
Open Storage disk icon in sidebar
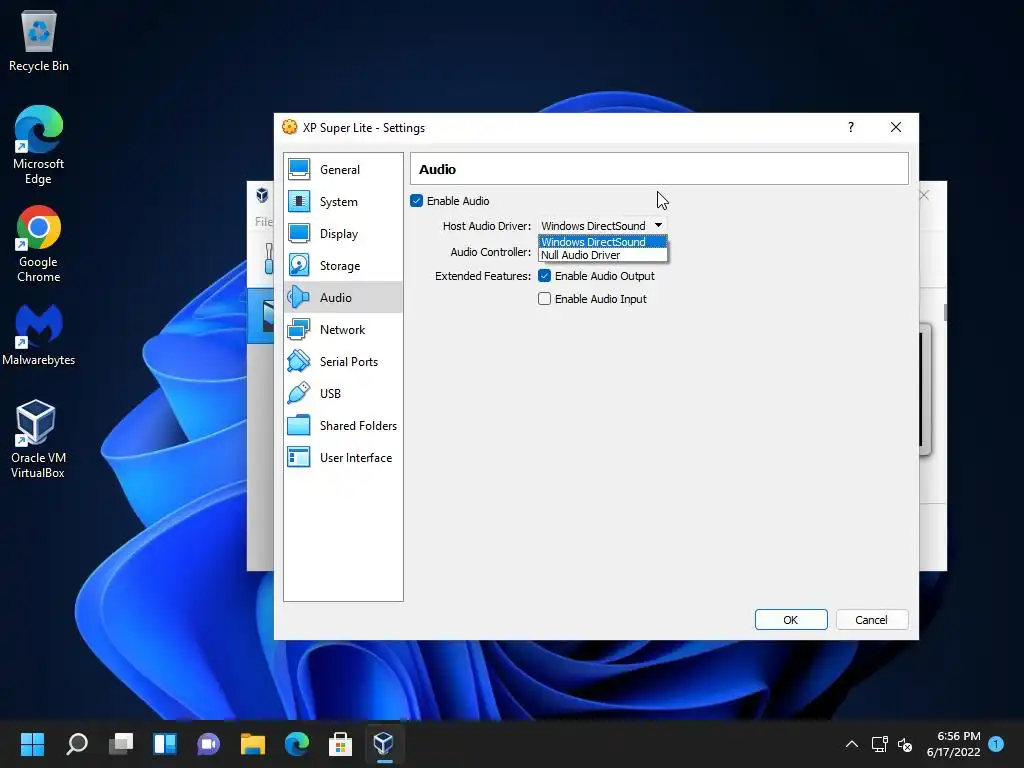299,265
